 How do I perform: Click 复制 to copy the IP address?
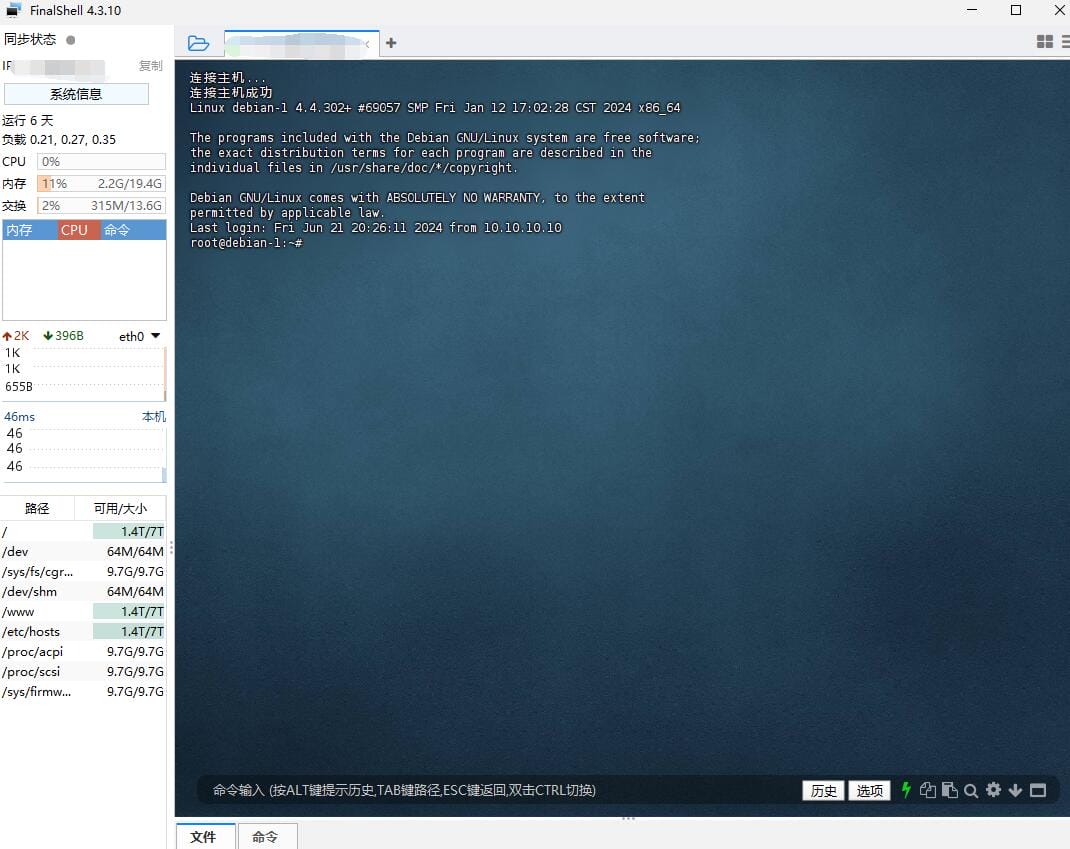click(150, 66)
